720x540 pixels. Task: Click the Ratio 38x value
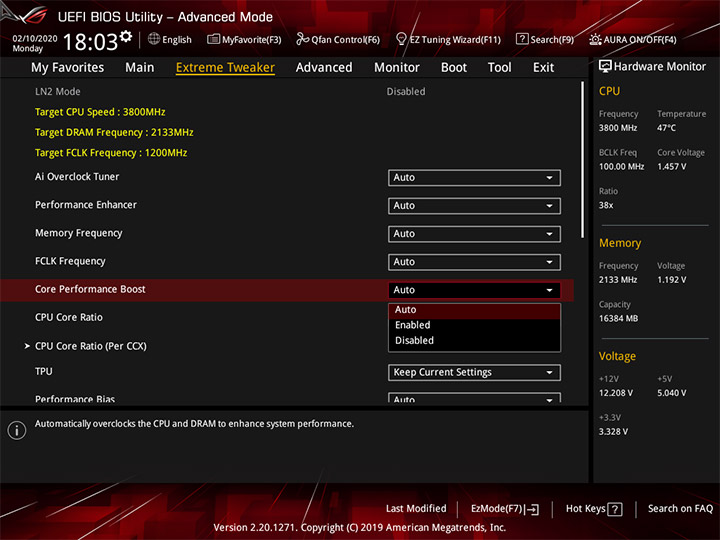click(606, 205)
